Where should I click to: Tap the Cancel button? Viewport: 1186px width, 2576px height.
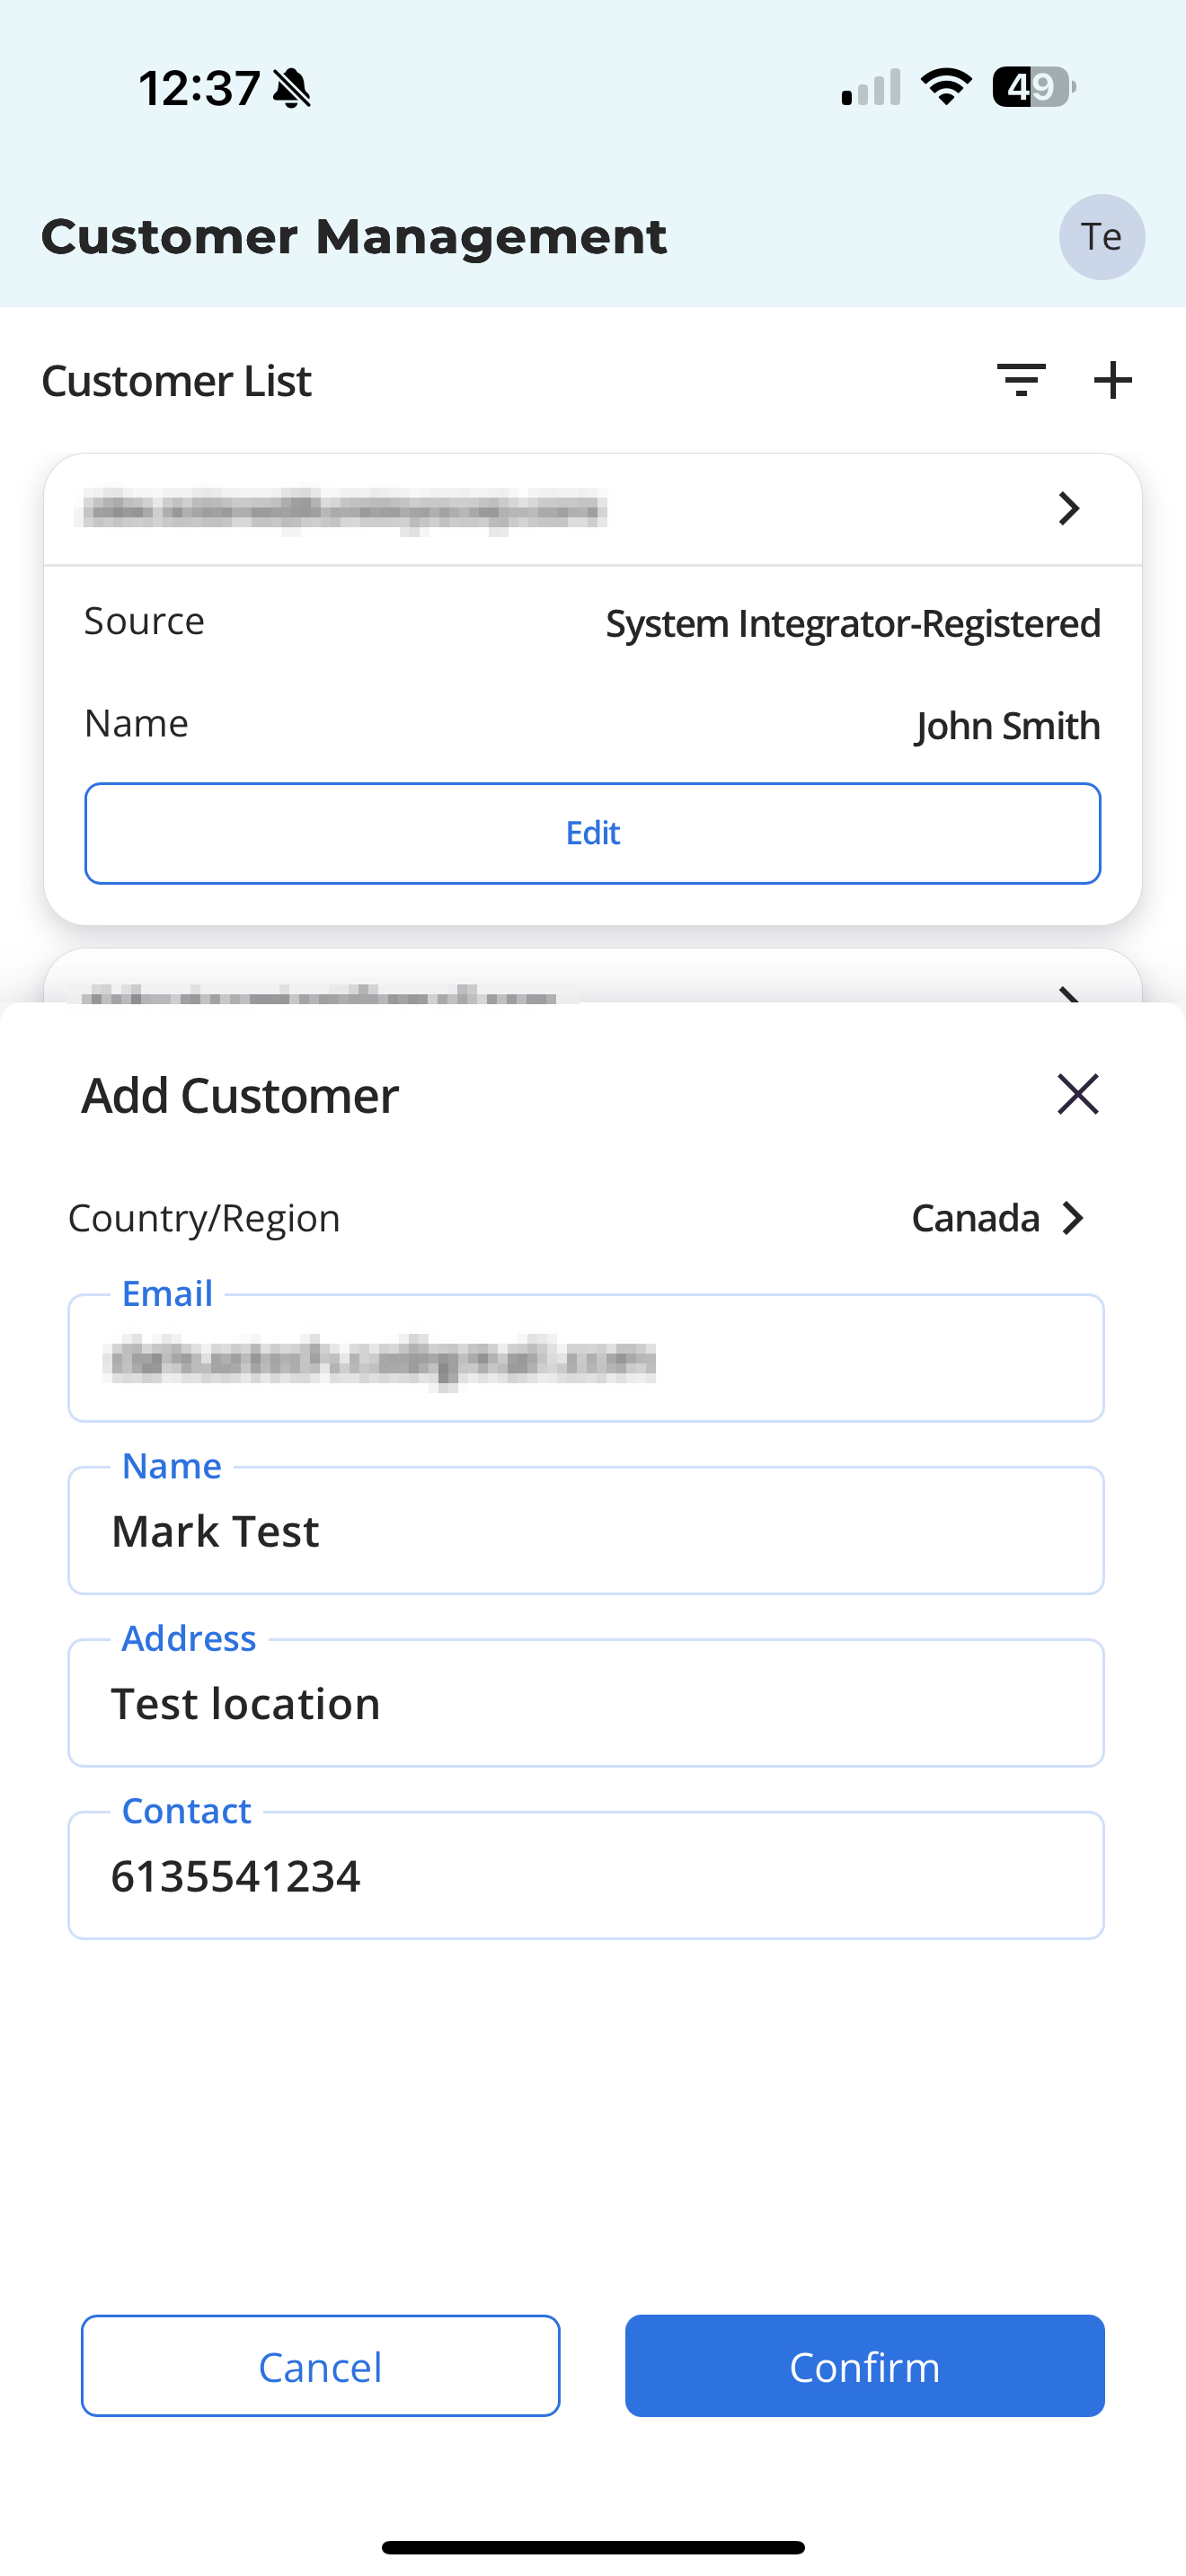[x=320, y=2365]
